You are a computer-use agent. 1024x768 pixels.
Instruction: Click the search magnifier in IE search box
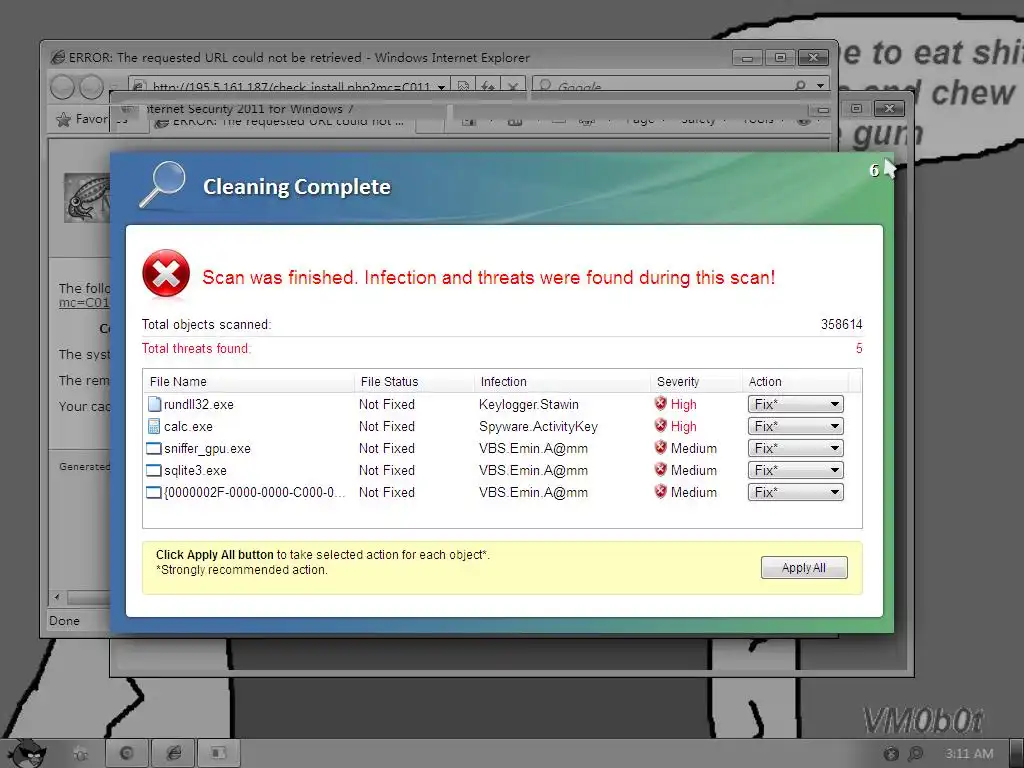click(800, 86)
